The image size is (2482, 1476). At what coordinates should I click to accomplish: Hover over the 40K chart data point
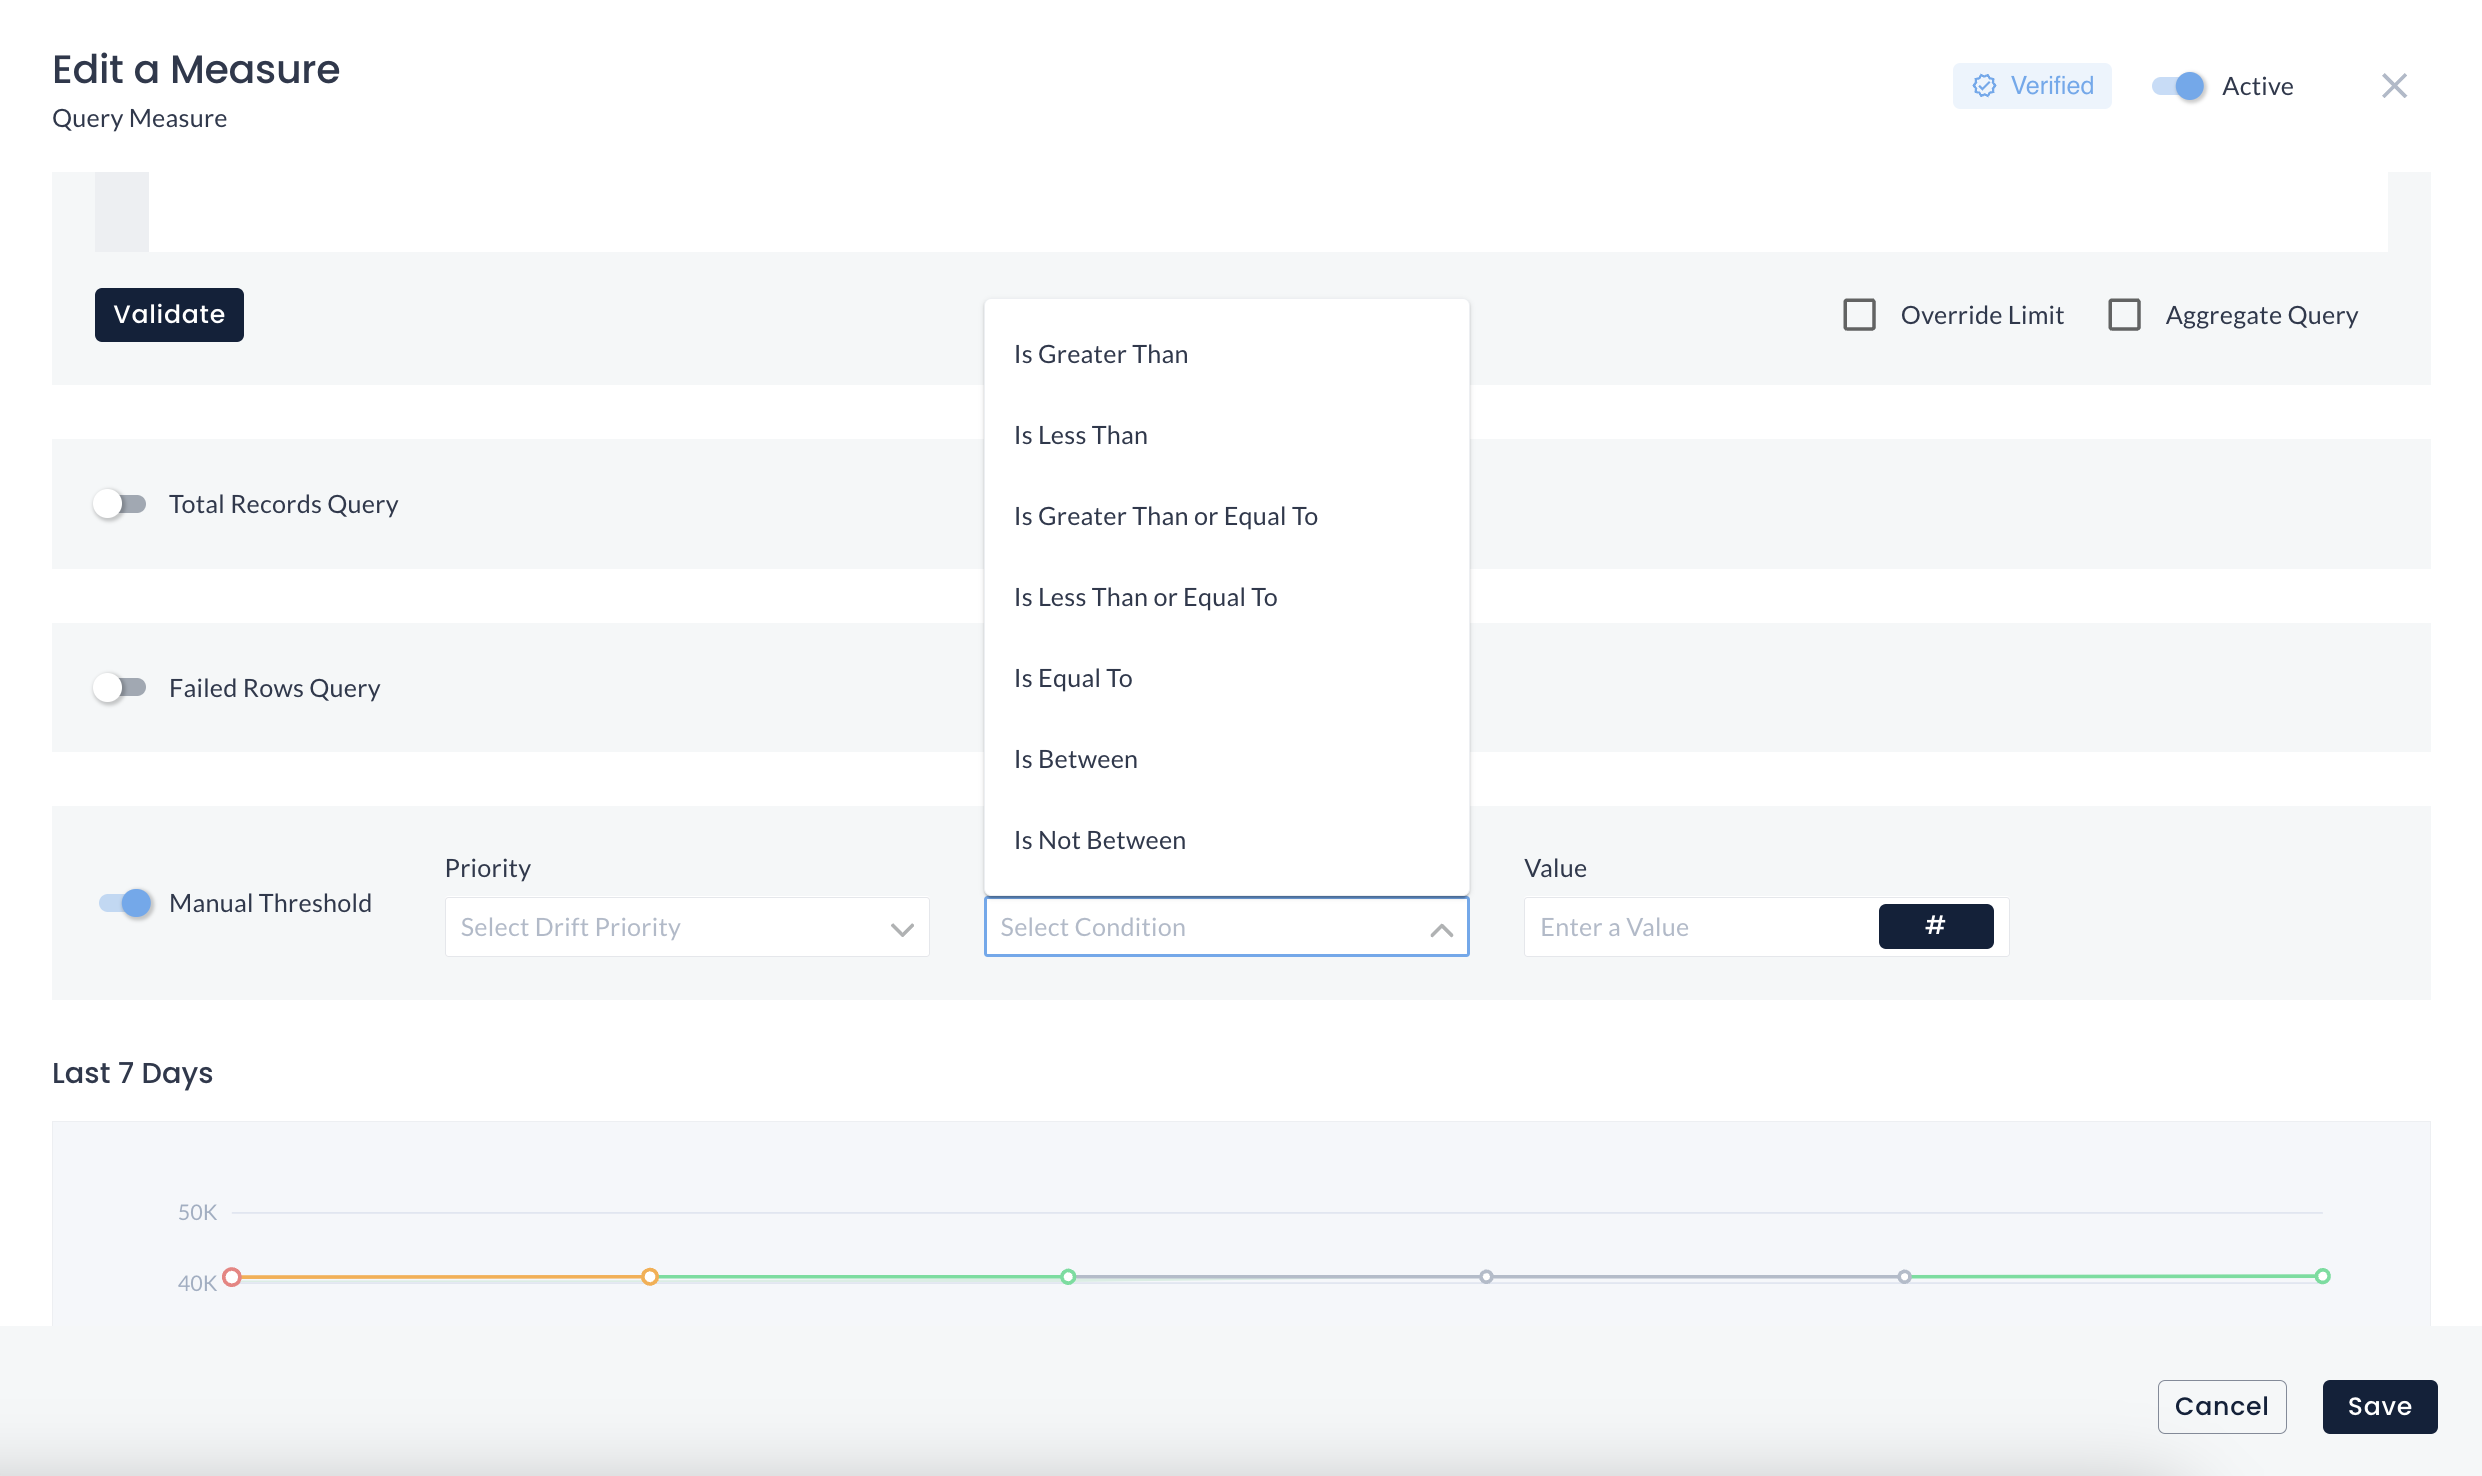tap(234, 1276)
